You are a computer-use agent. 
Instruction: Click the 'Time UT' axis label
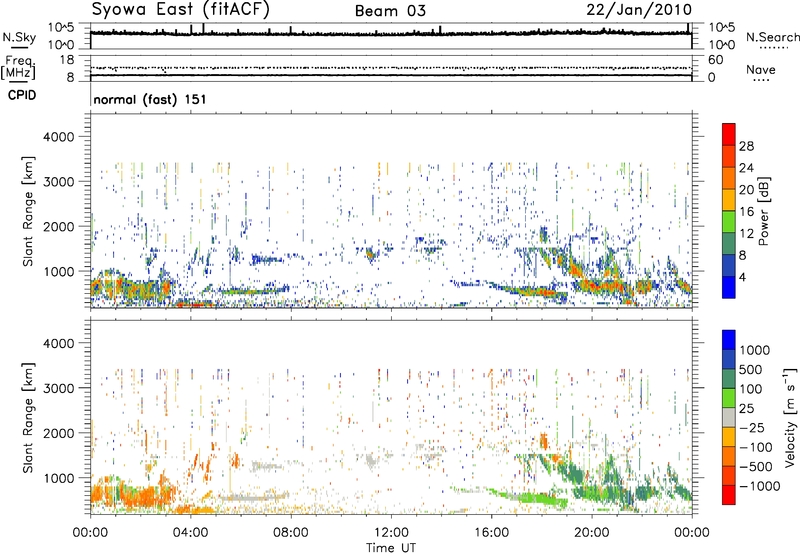391,548
